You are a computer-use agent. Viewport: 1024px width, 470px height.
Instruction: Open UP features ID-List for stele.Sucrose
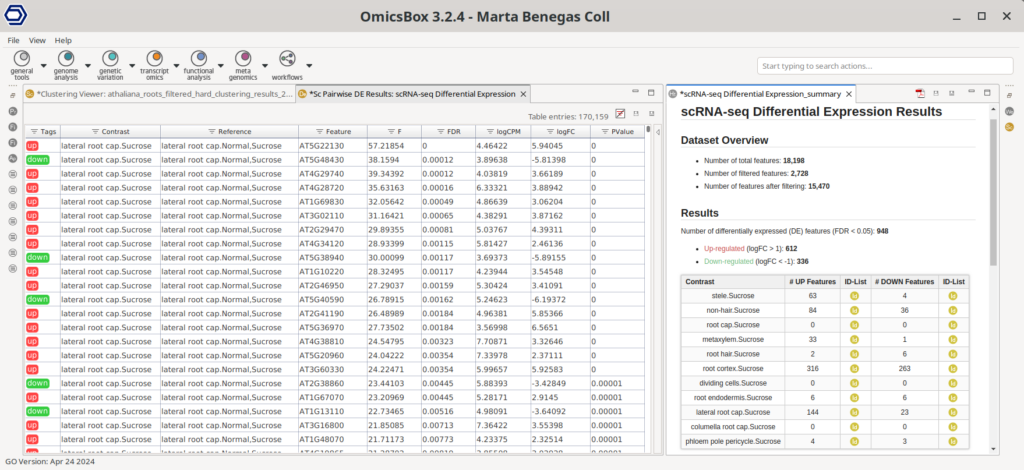[854, 296]
